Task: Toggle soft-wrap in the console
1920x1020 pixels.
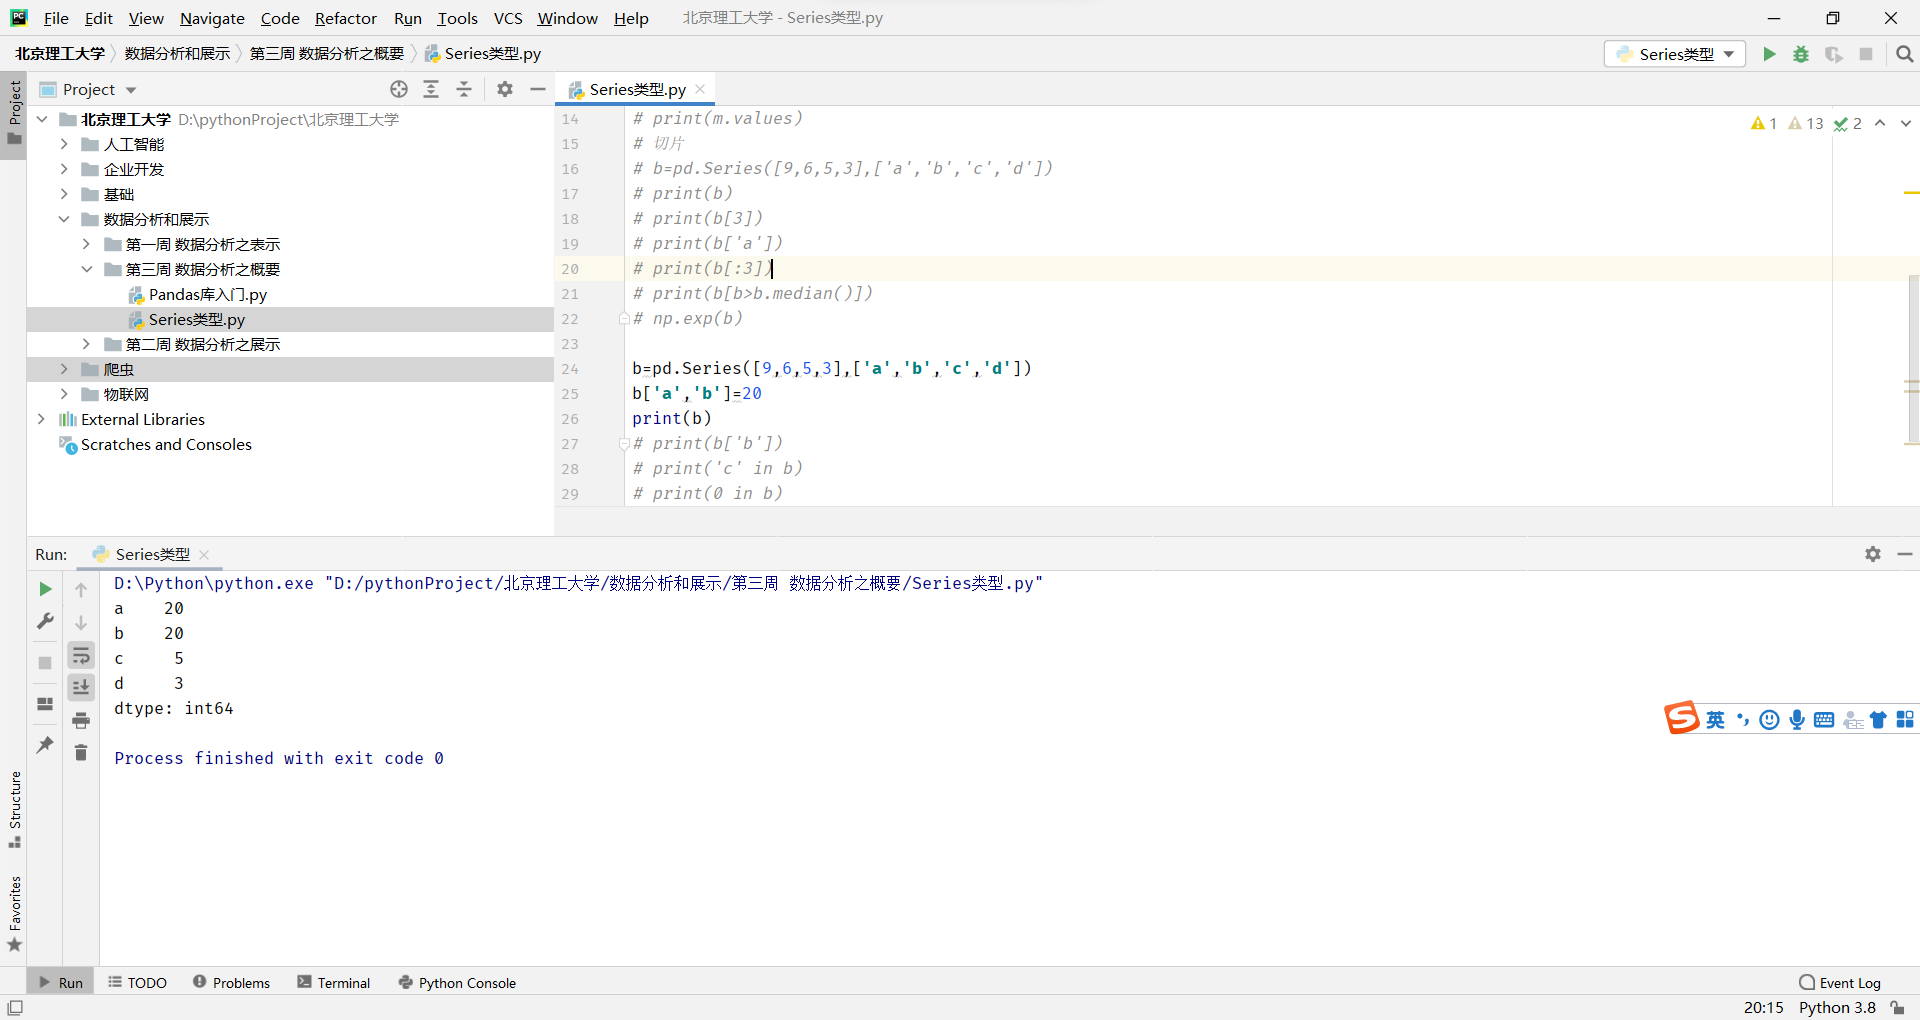Action: 81,655
